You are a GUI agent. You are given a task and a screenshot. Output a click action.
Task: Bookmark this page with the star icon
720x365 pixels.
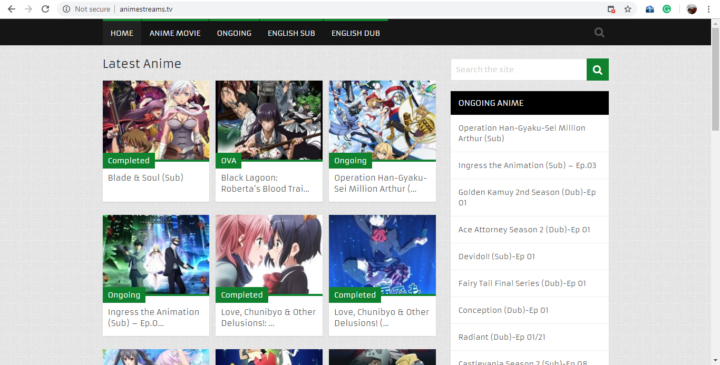point(627,9)
